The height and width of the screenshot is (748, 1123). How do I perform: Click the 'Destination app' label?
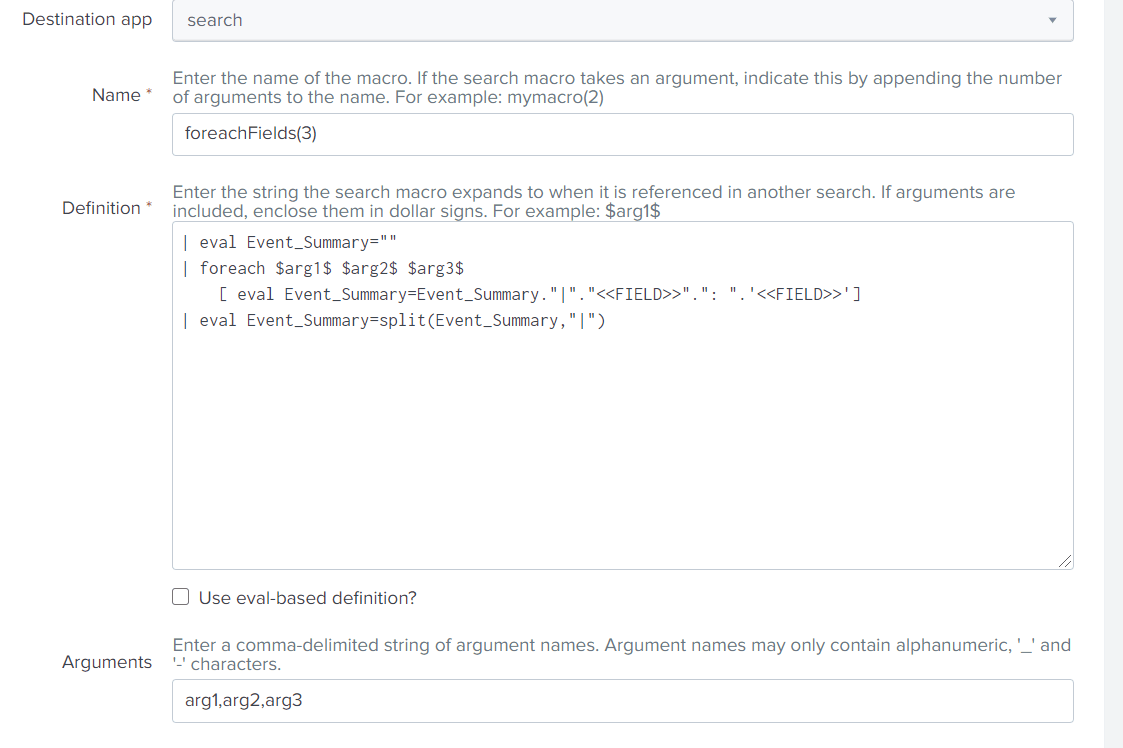coord(87,18)
